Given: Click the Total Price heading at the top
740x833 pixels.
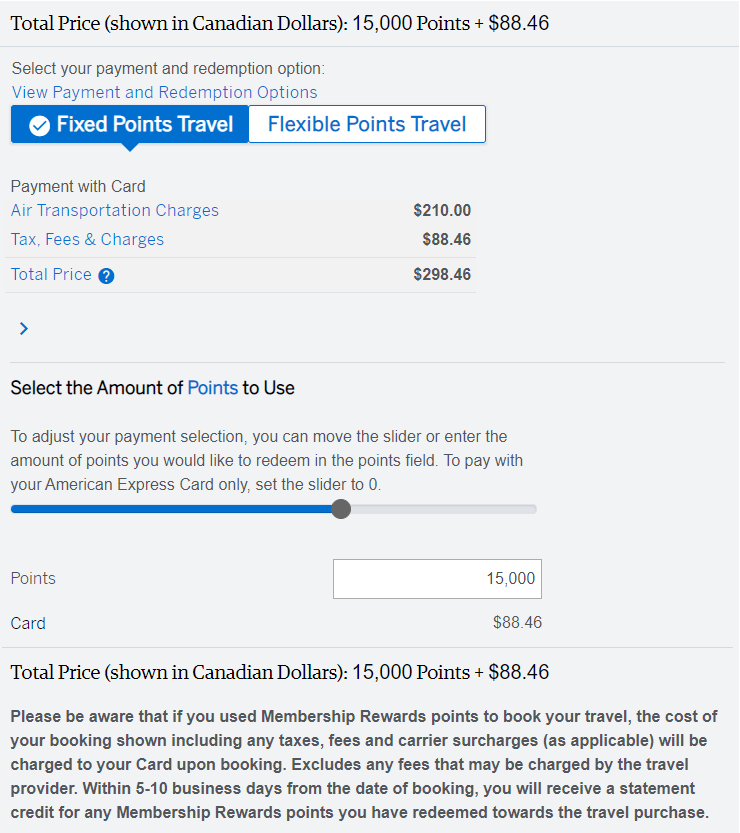Looking at the screenshot, I should (x=279, y=23).
